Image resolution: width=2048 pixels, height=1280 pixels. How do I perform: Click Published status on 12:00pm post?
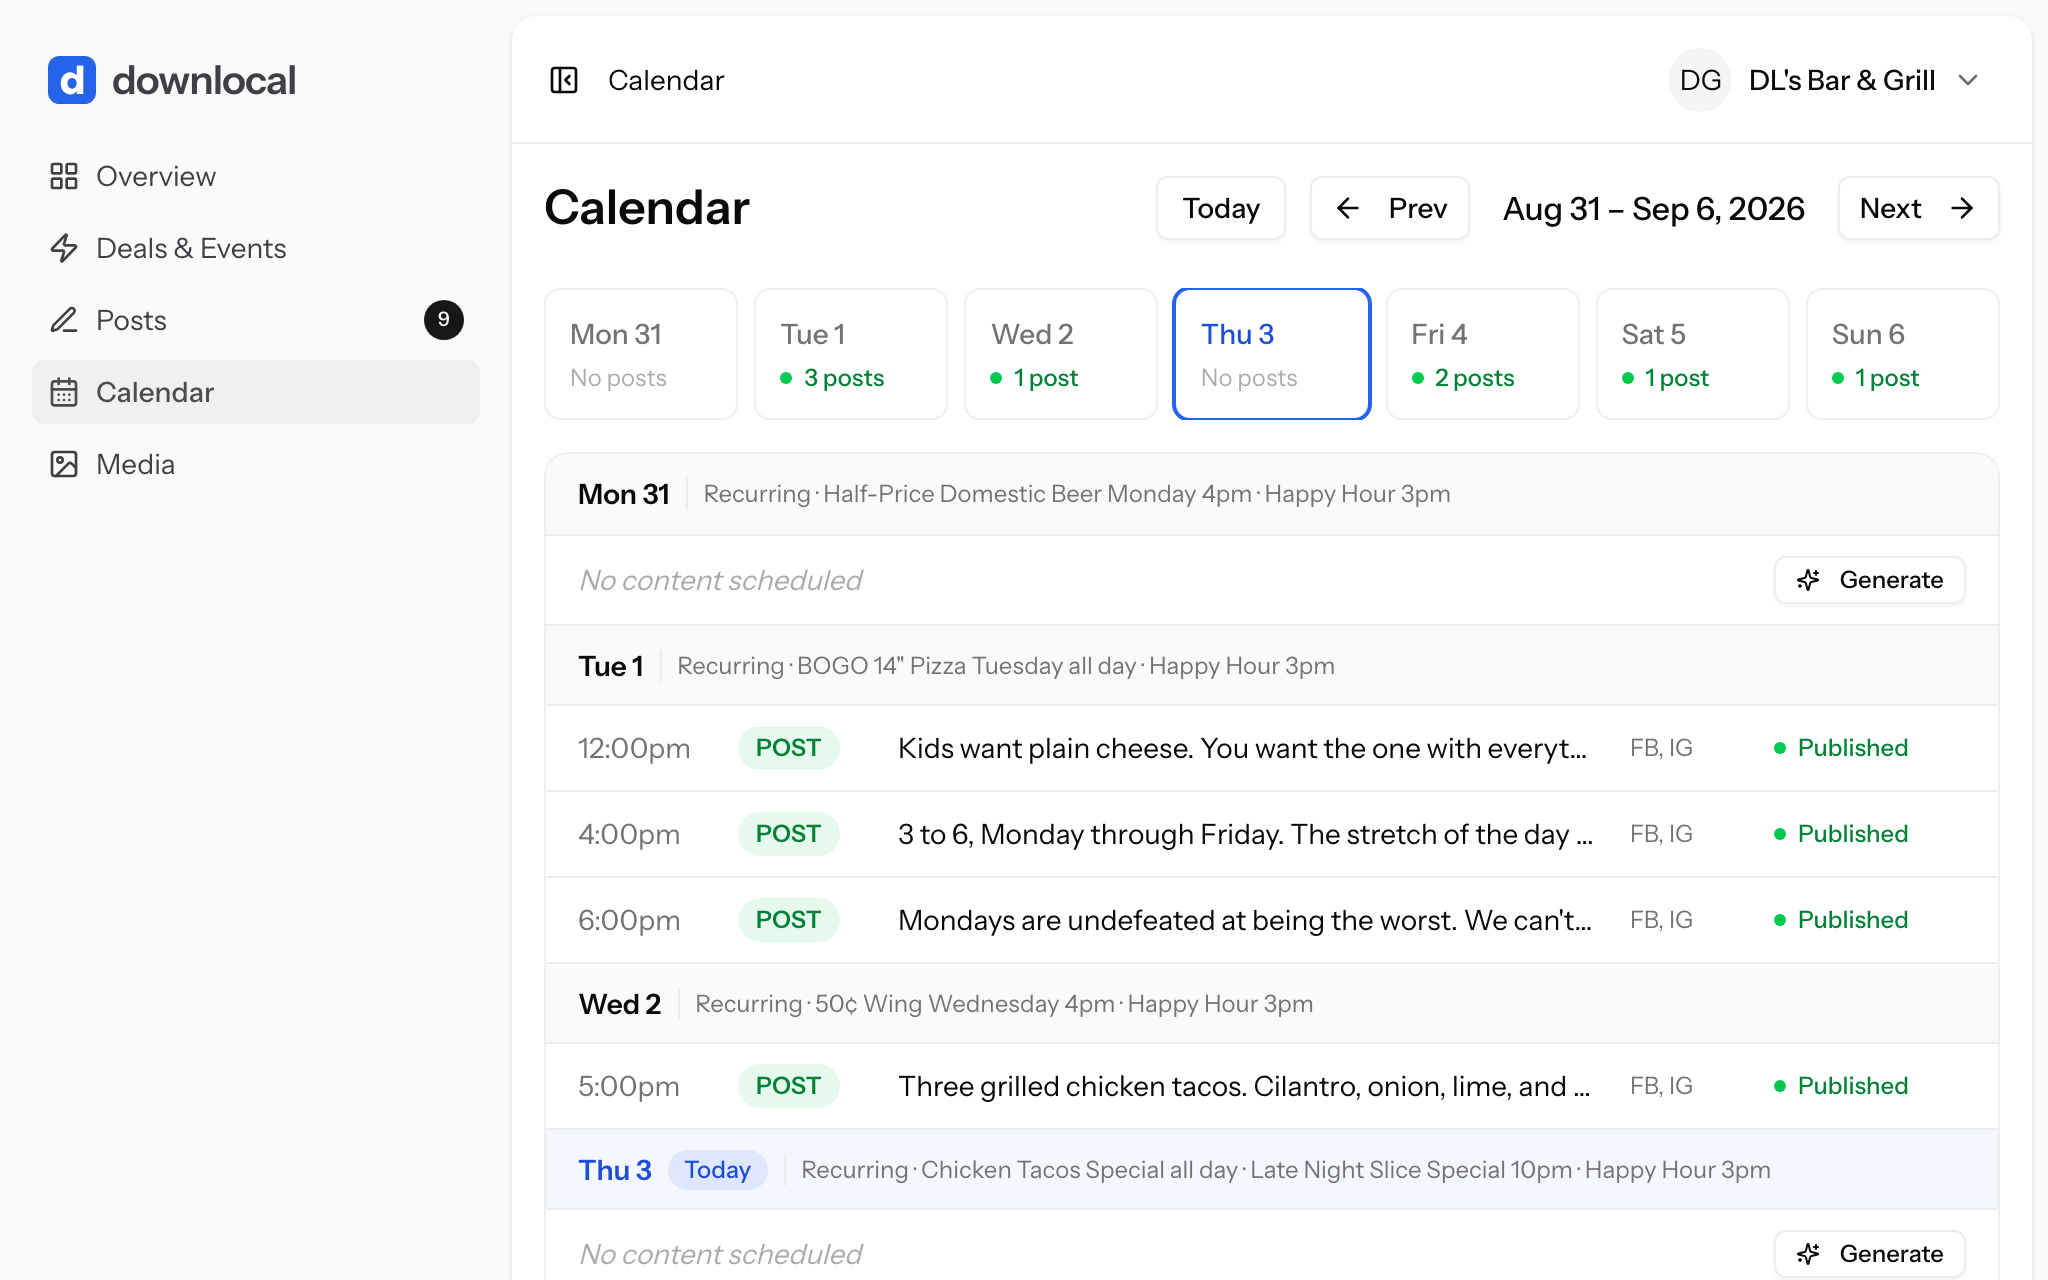tap(1841, 748)
